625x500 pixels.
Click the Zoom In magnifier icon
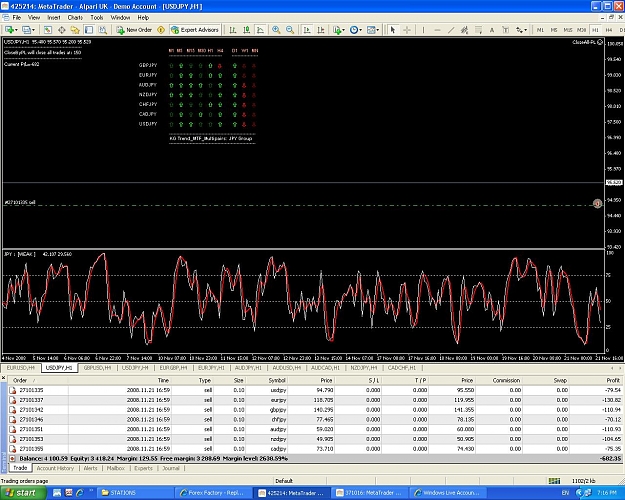point(276,30)
